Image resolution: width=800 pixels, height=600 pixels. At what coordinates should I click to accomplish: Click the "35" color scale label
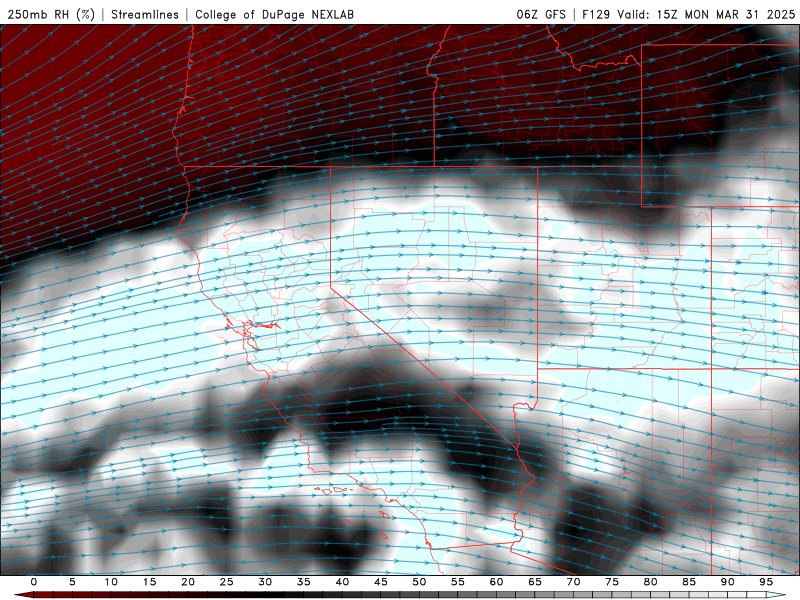tap(304, 582)
